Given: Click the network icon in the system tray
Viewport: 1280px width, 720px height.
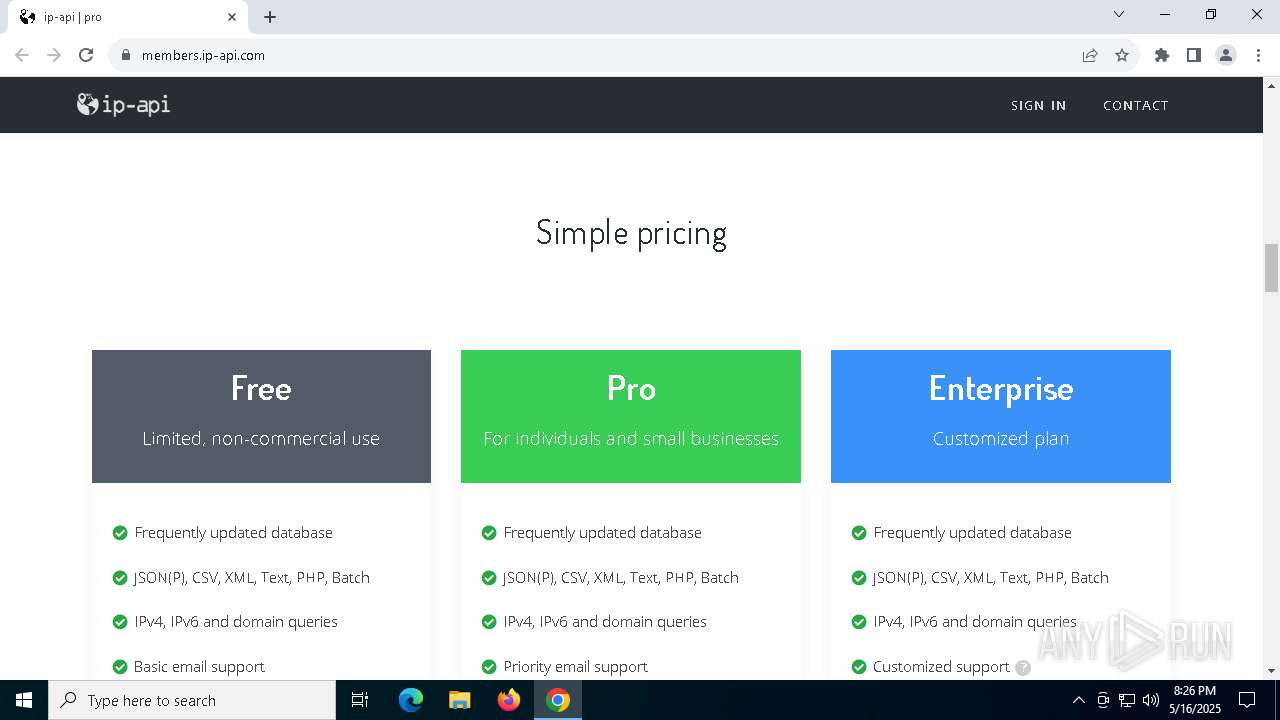Looking at the screenshot, I should pyautogui.click(x=1127, y=700).
